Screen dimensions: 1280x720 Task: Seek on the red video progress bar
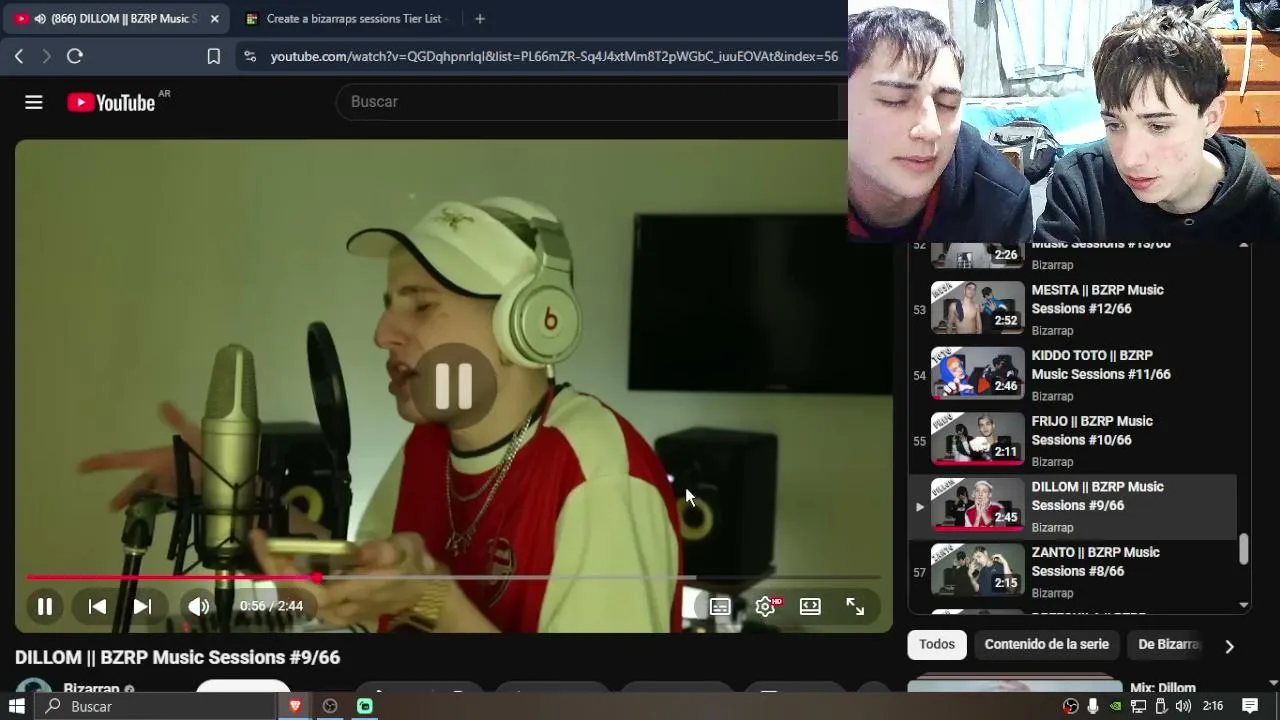tap(453, 578)
